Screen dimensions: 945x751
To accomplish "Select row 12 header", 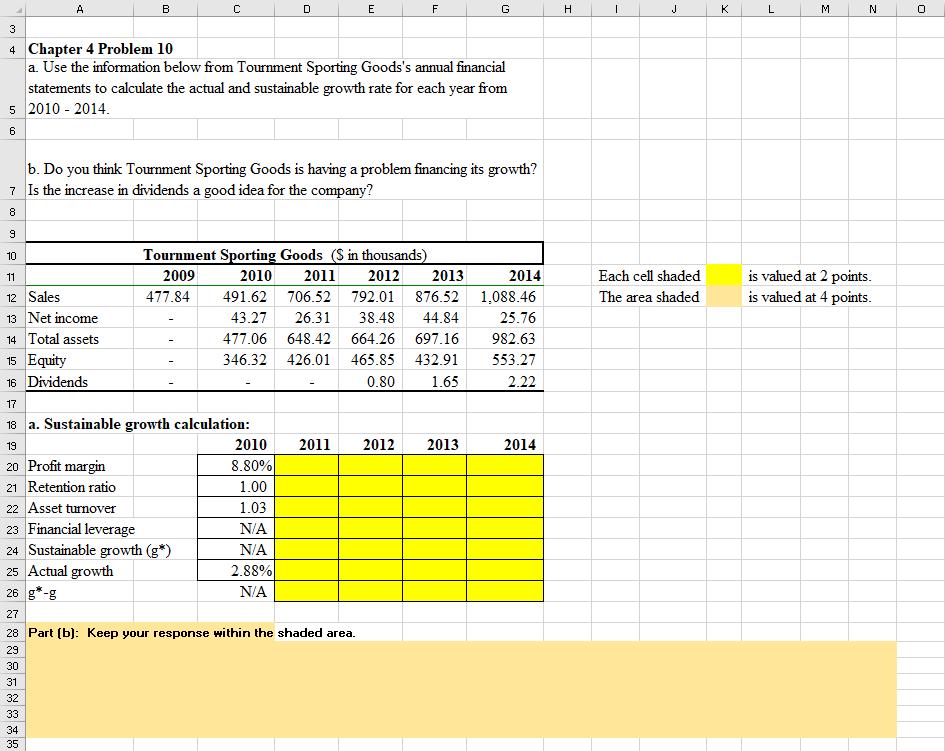I will pyautogui.click(x=12, y=298).
